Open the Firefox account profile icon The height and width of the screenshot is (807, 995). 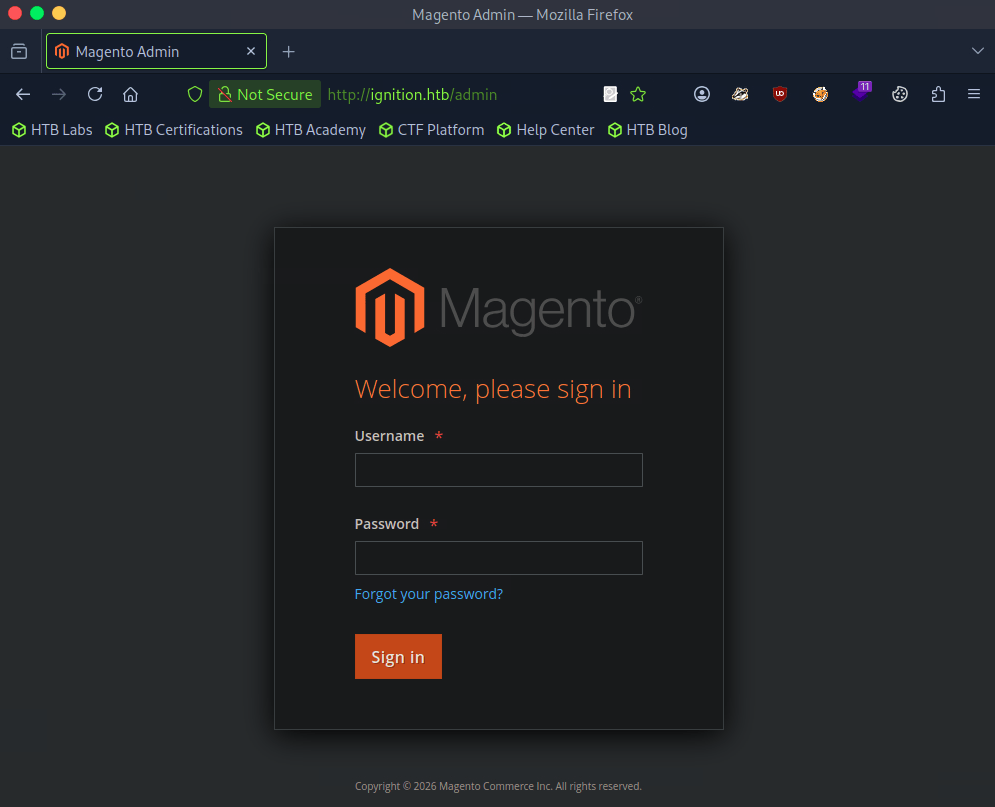(x=702, y=94)
